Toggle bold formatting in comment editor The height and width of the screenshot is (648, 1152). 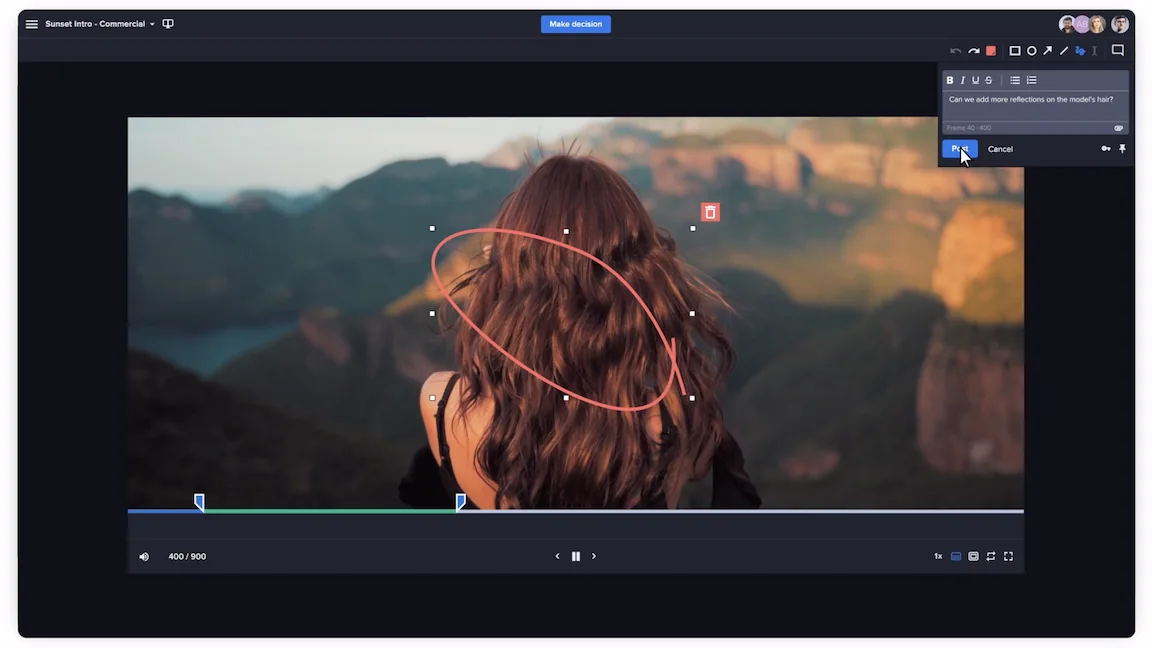pos(950,80)
